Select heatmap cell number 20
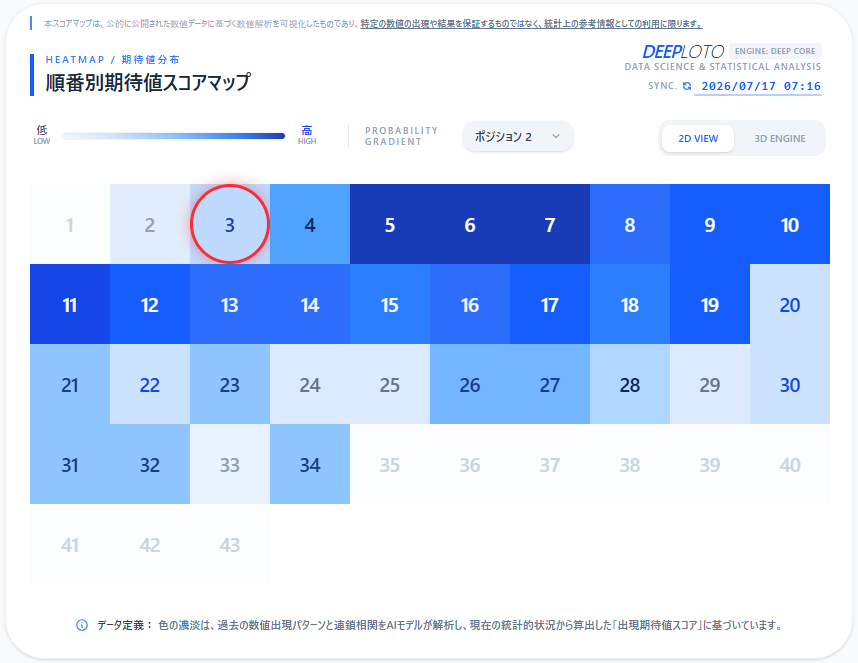 [790, 304]
